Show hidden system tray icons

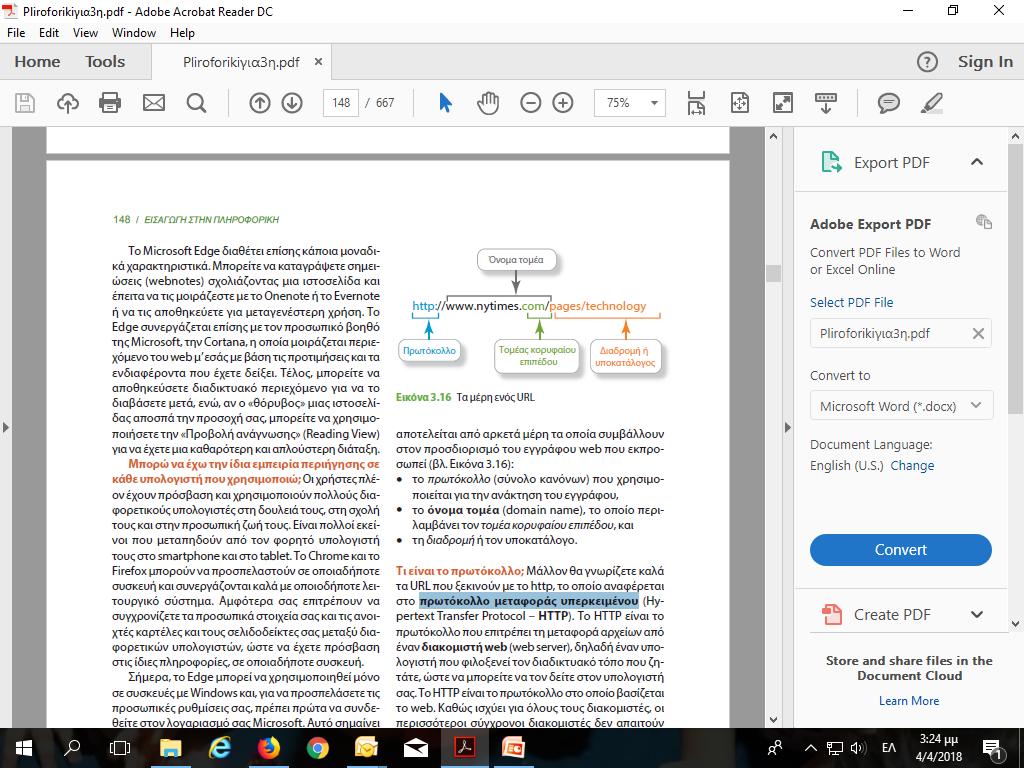click(810, 748)
